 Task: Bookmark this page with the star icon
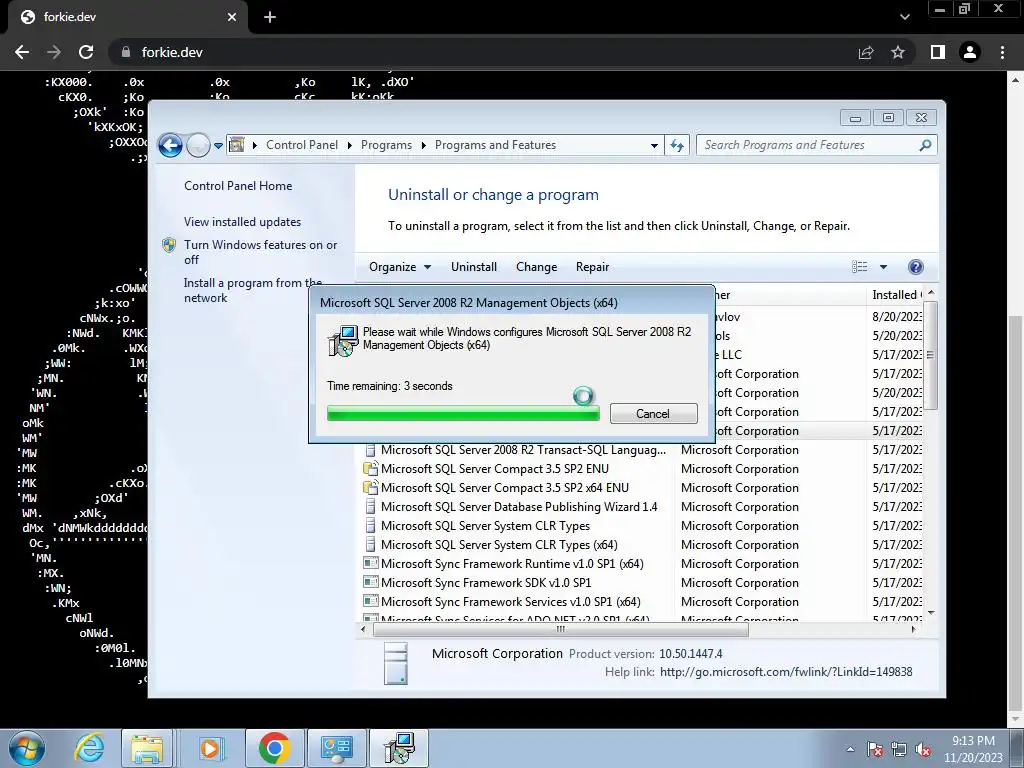coord(898,52)
